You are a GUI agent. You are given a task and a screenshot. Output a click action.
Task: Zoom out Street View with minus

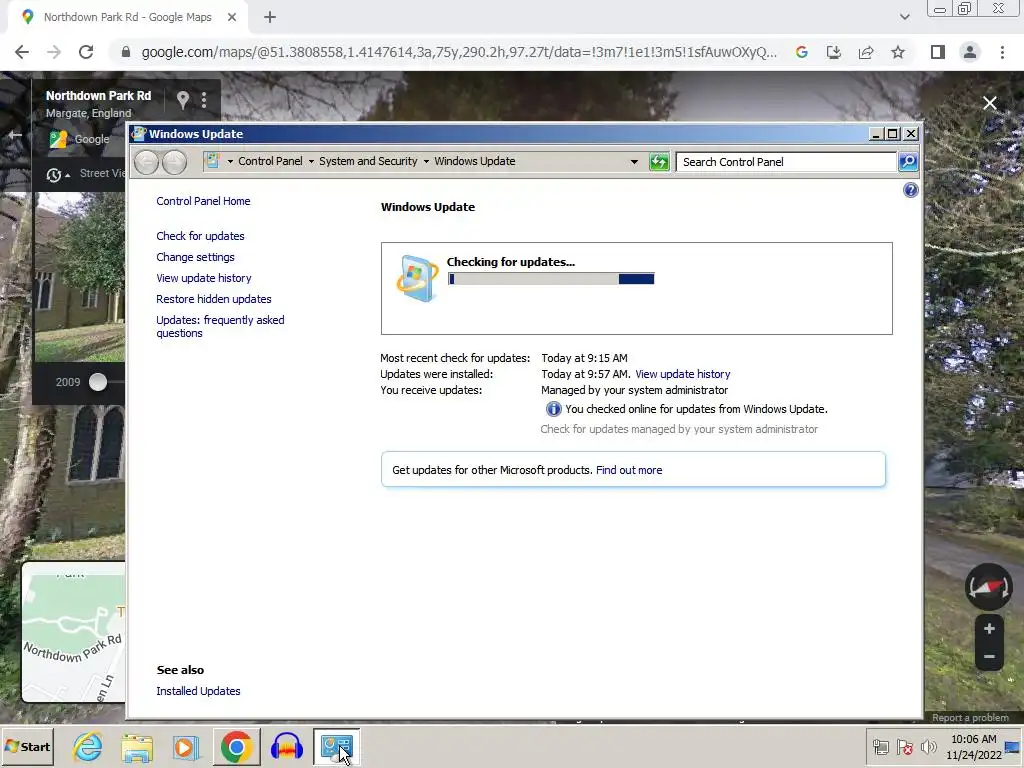[989, 656]
